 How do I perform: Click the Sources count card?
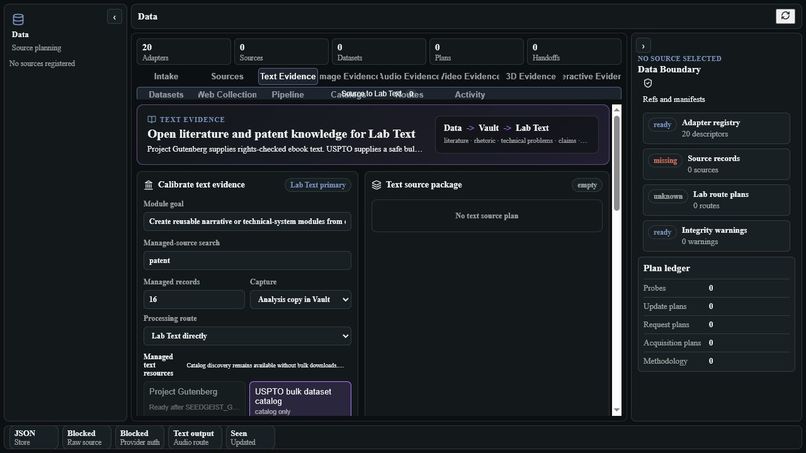[281, 51]
